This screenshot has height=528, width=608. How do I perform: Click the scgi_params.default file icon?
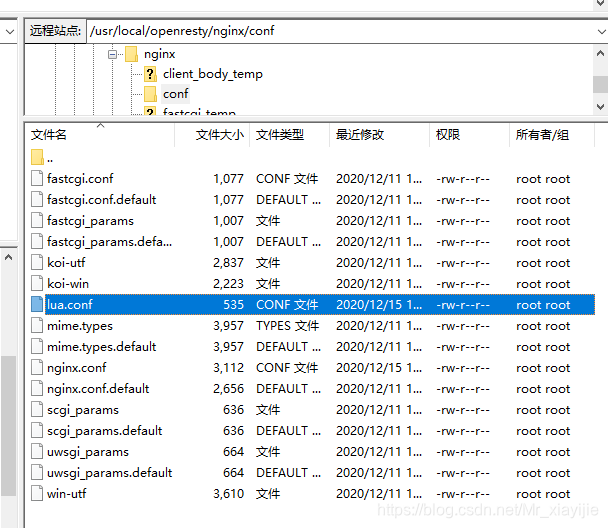[x=37, y=430]
